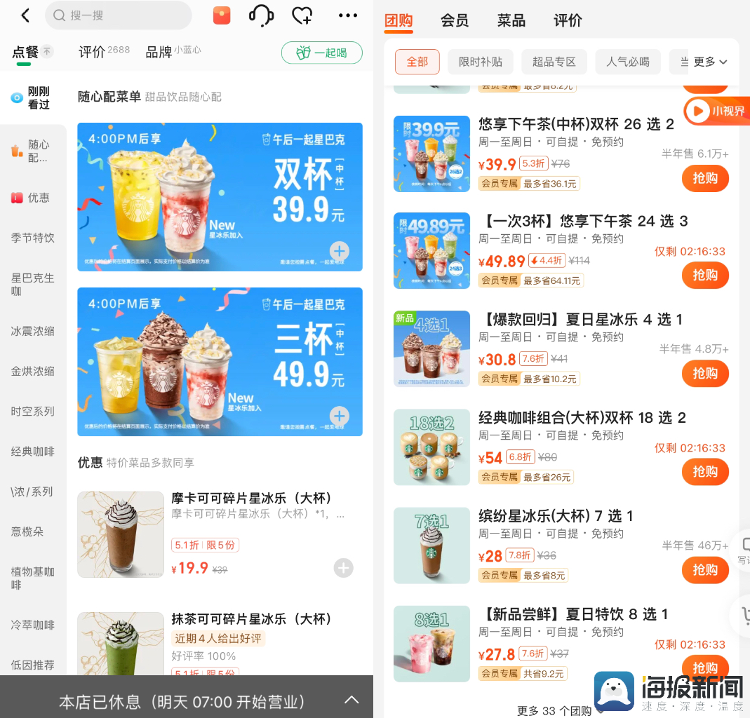Select 冷萃咖啡 sidebar category
Image resolution: width=750 pixels, height=718 pixels.
click(33, 625)
